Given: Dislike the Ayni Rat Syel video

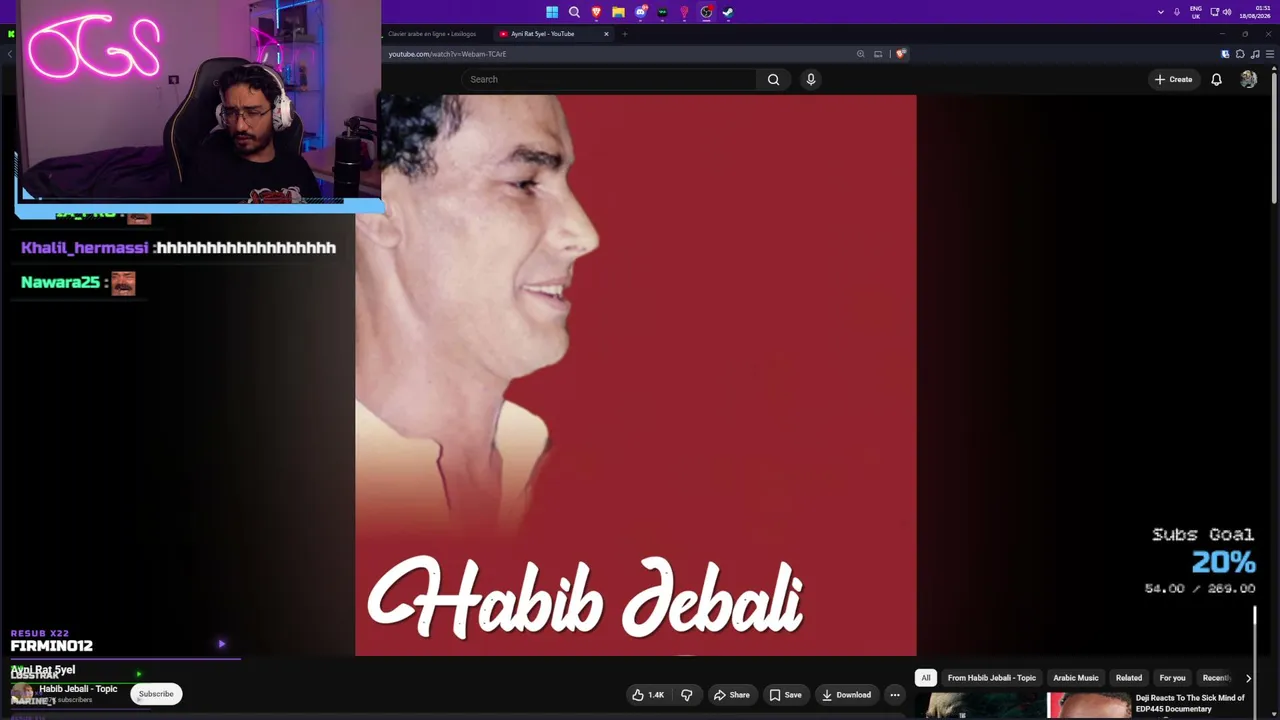Looking at the screenshot, I should [x=686, y=695].
